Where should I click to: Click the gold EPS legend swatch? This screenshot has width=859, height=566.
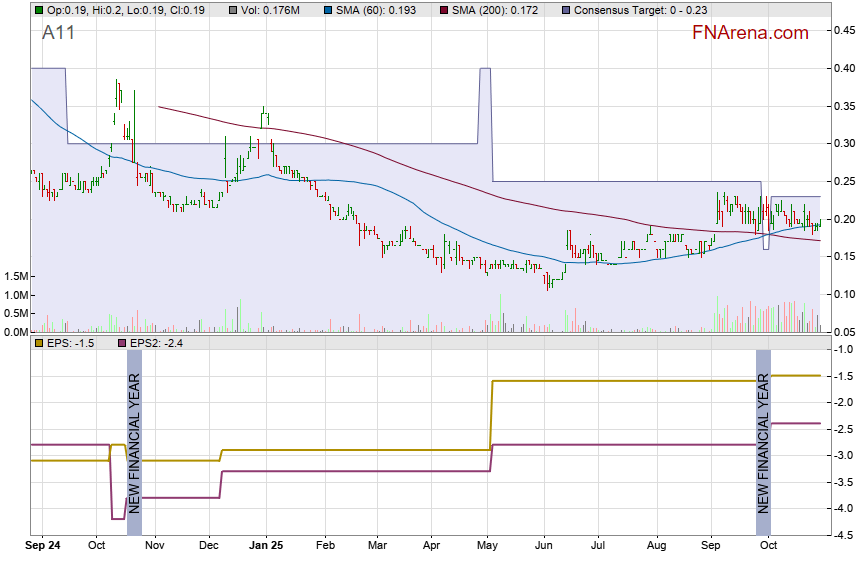click(38, 343)
